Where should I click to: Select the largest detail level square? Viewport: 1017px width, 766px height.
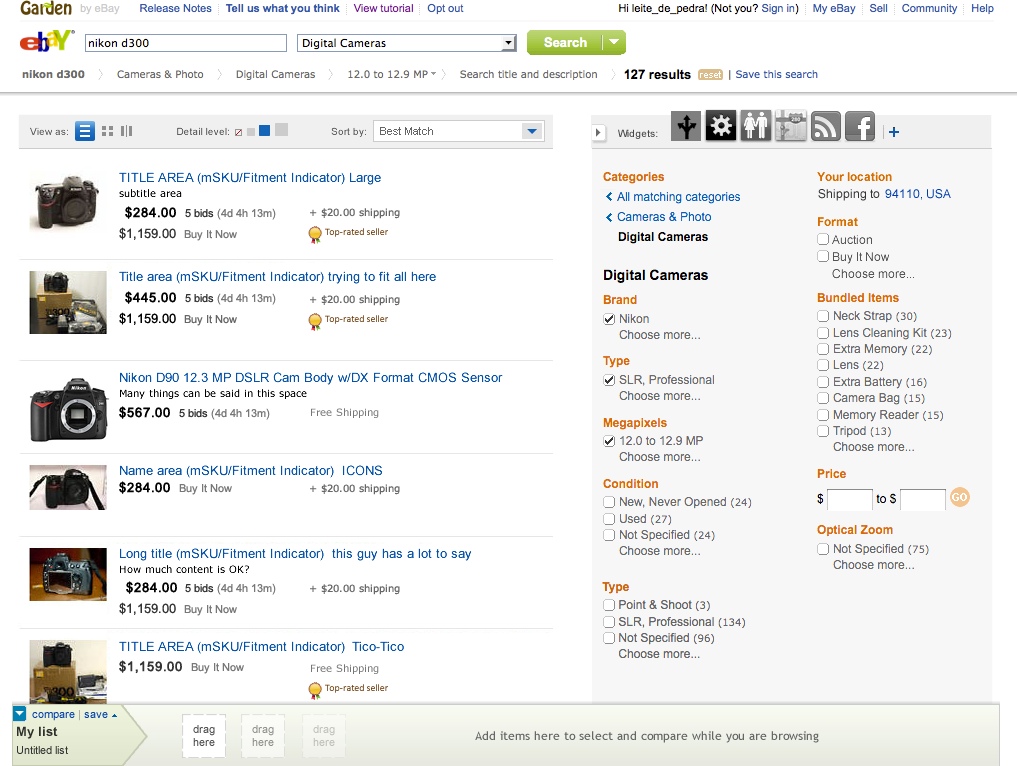tap(281, 130)
